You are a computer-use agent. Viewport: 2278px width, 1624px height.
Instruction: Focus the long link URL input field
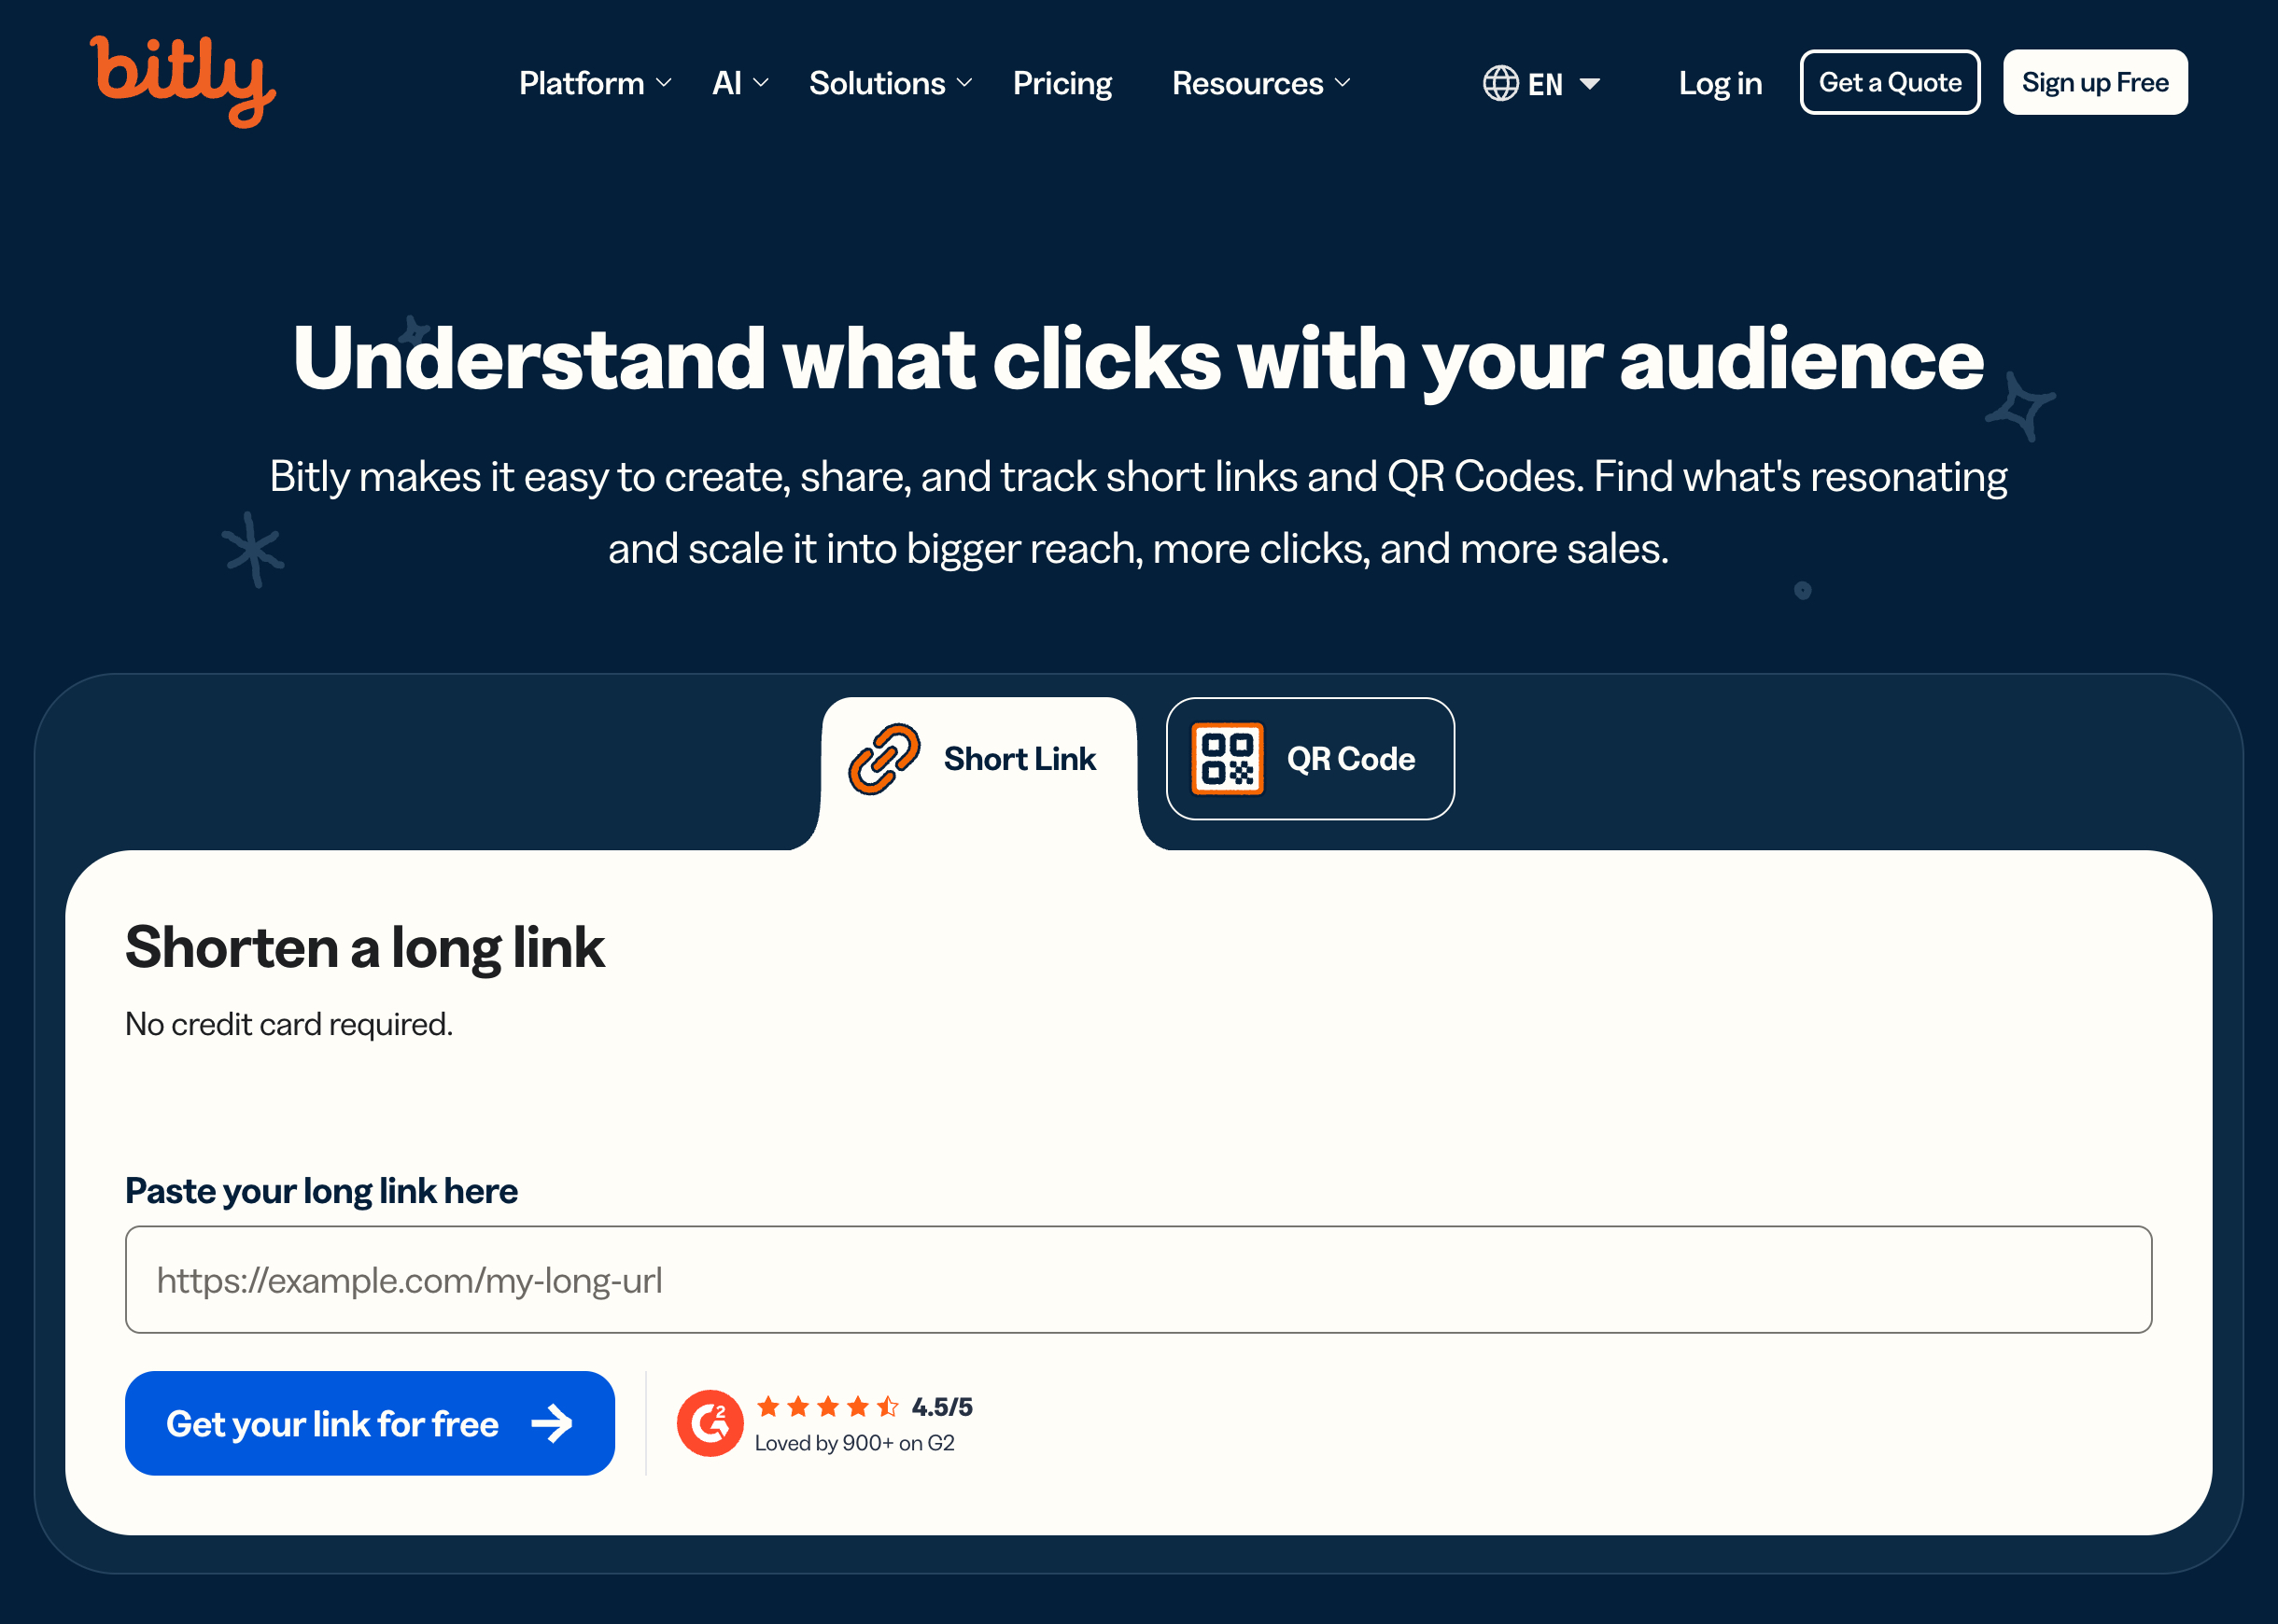click(x=1139, y=1280)
